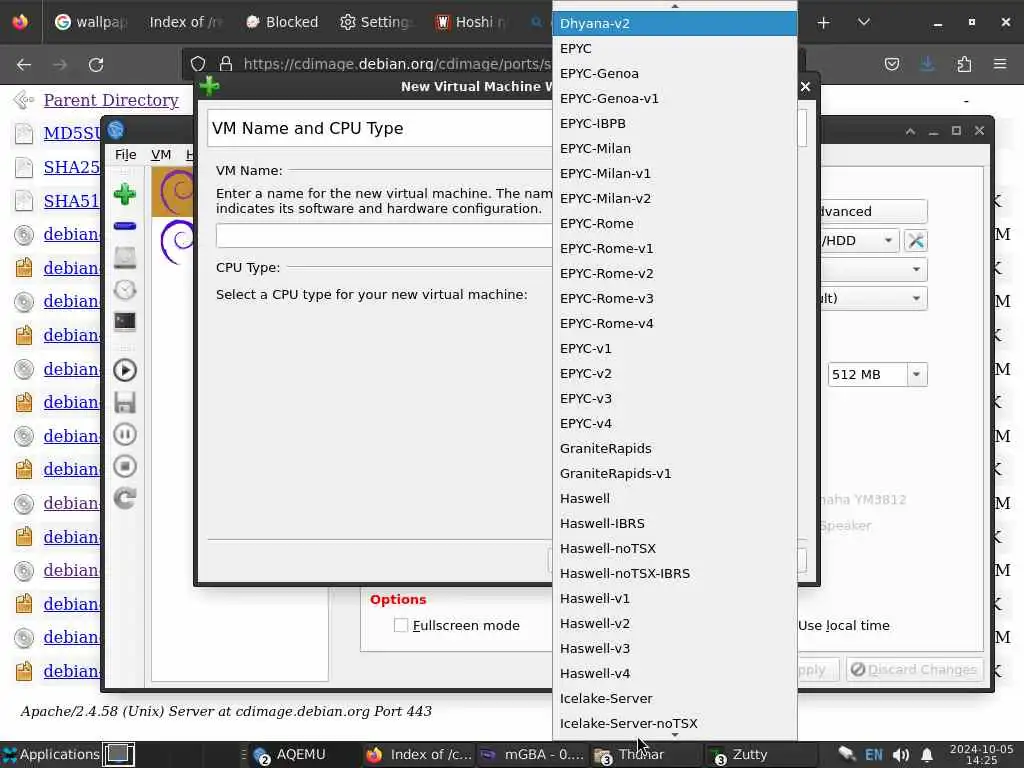Click the green plus Add VM icon in AQEMU toolbar

[x=125, y=195]
